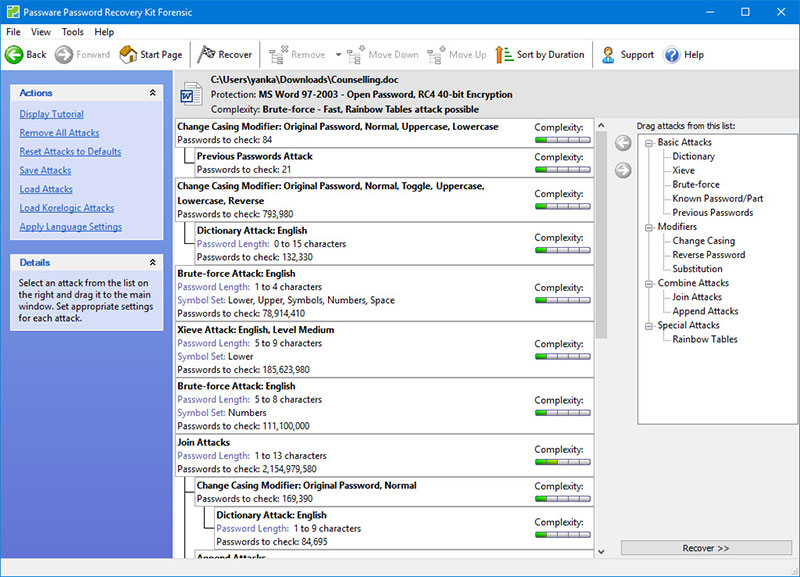Open the Help menu
This screenshot has width=800, height=577.
(x=104, y=32)
